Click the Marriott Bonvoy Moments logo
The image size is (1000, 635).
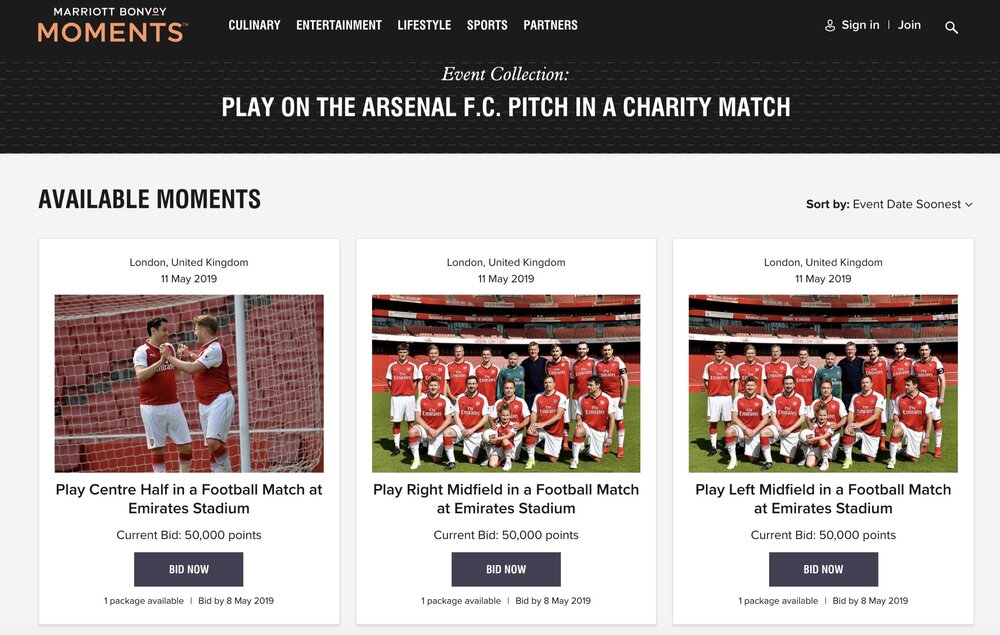111,25
